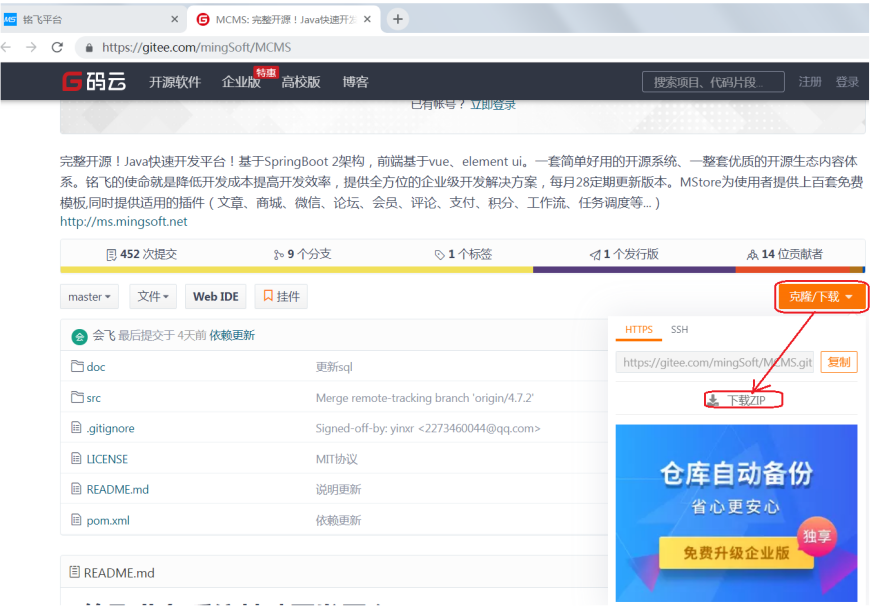Open the 文件 dropdown menu
Viewport: 872px width, 611px height.
coord(153,297)
